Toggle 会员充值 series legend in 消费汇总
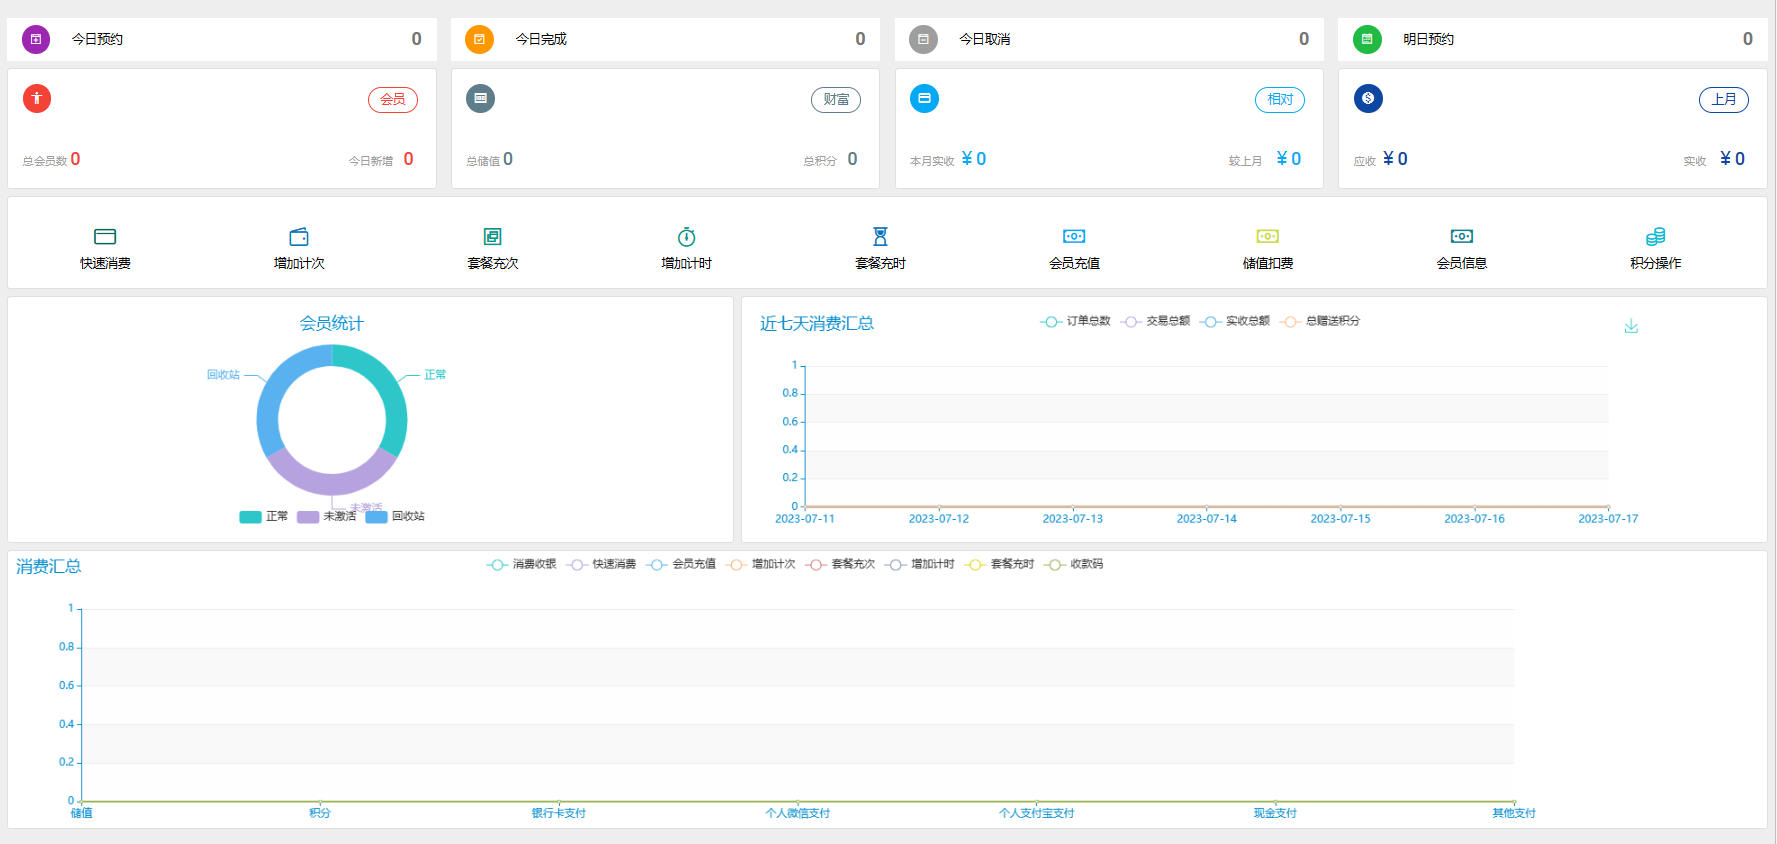The image size is (1777, 844). (x=681, y=564)
